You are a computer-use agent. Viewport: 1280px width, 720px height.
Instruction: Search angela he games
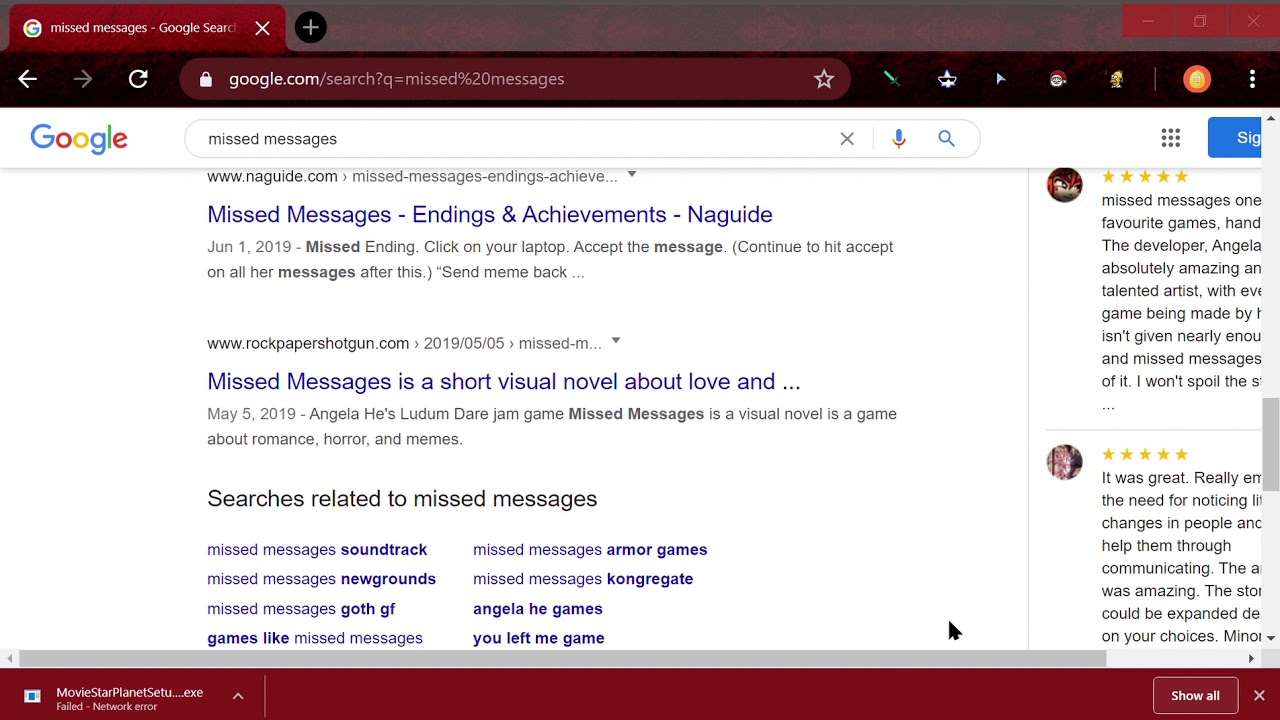pos(538,609)
